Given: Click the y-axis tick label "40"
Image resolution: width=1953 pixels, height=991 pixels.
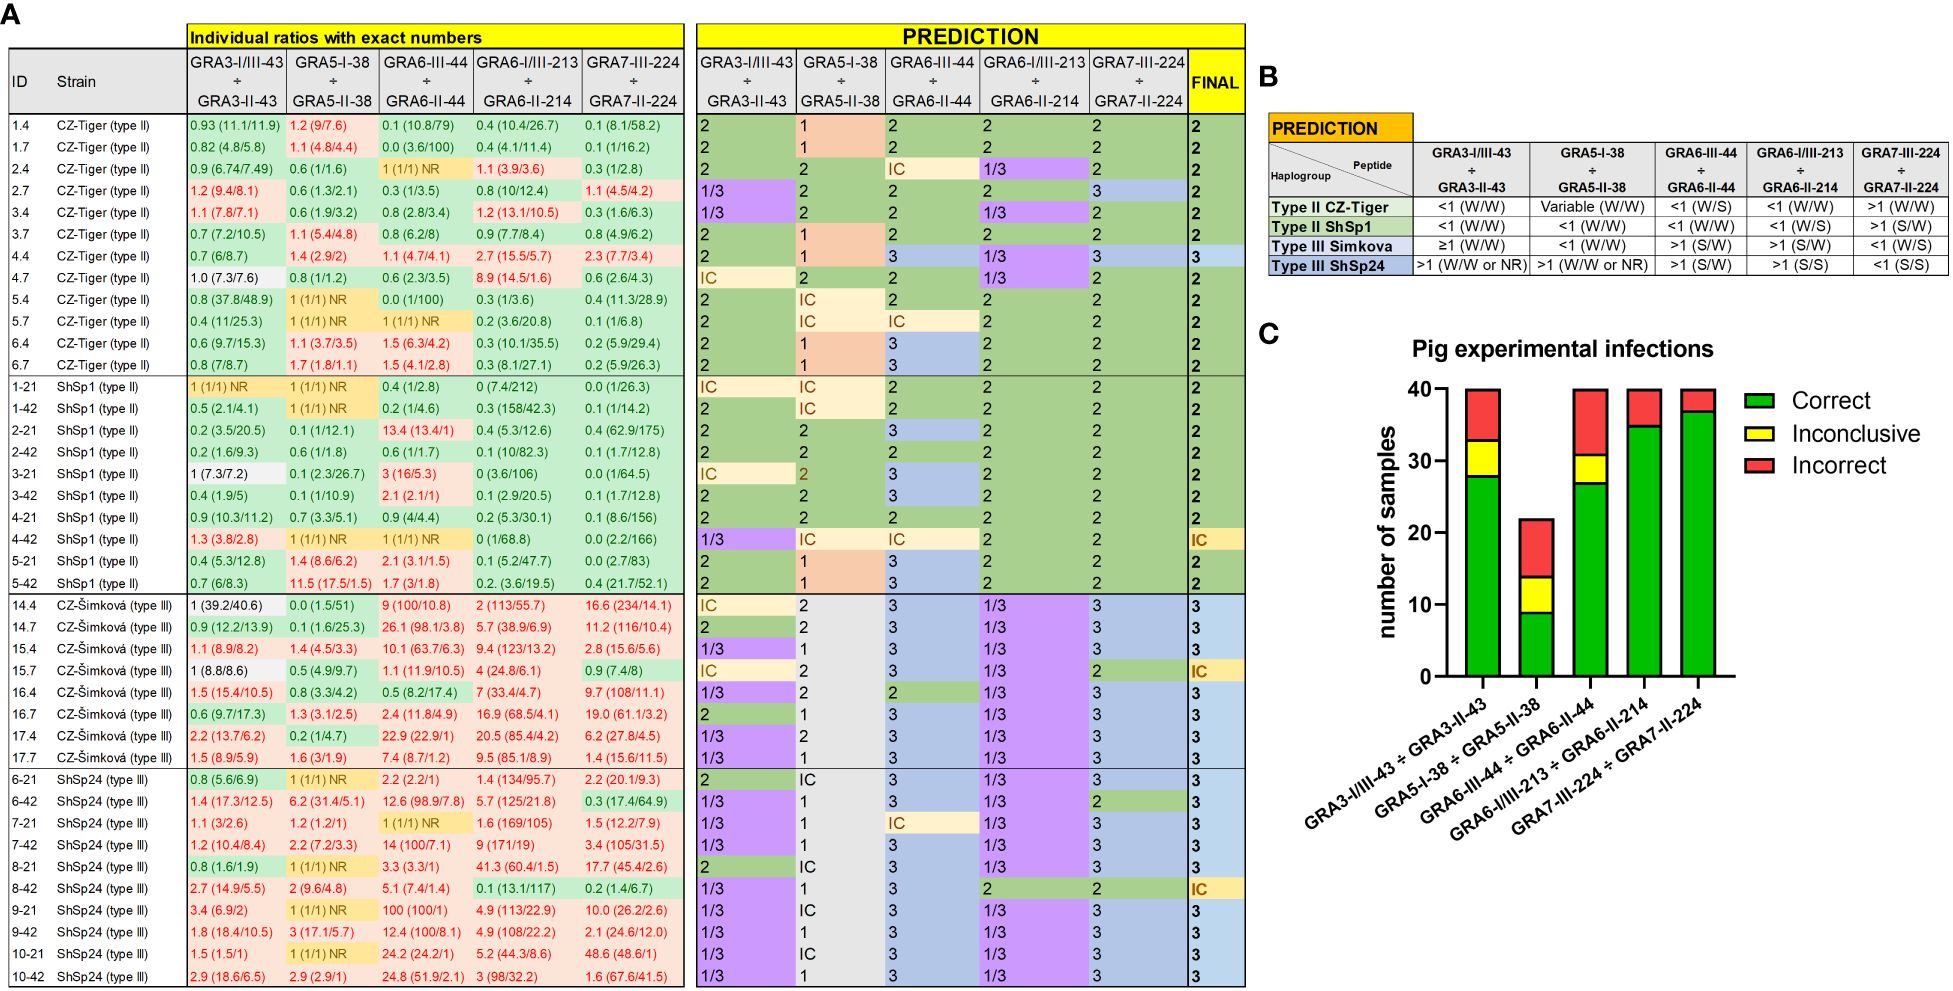Looking at the screenshot, I should click(1419, 390).
